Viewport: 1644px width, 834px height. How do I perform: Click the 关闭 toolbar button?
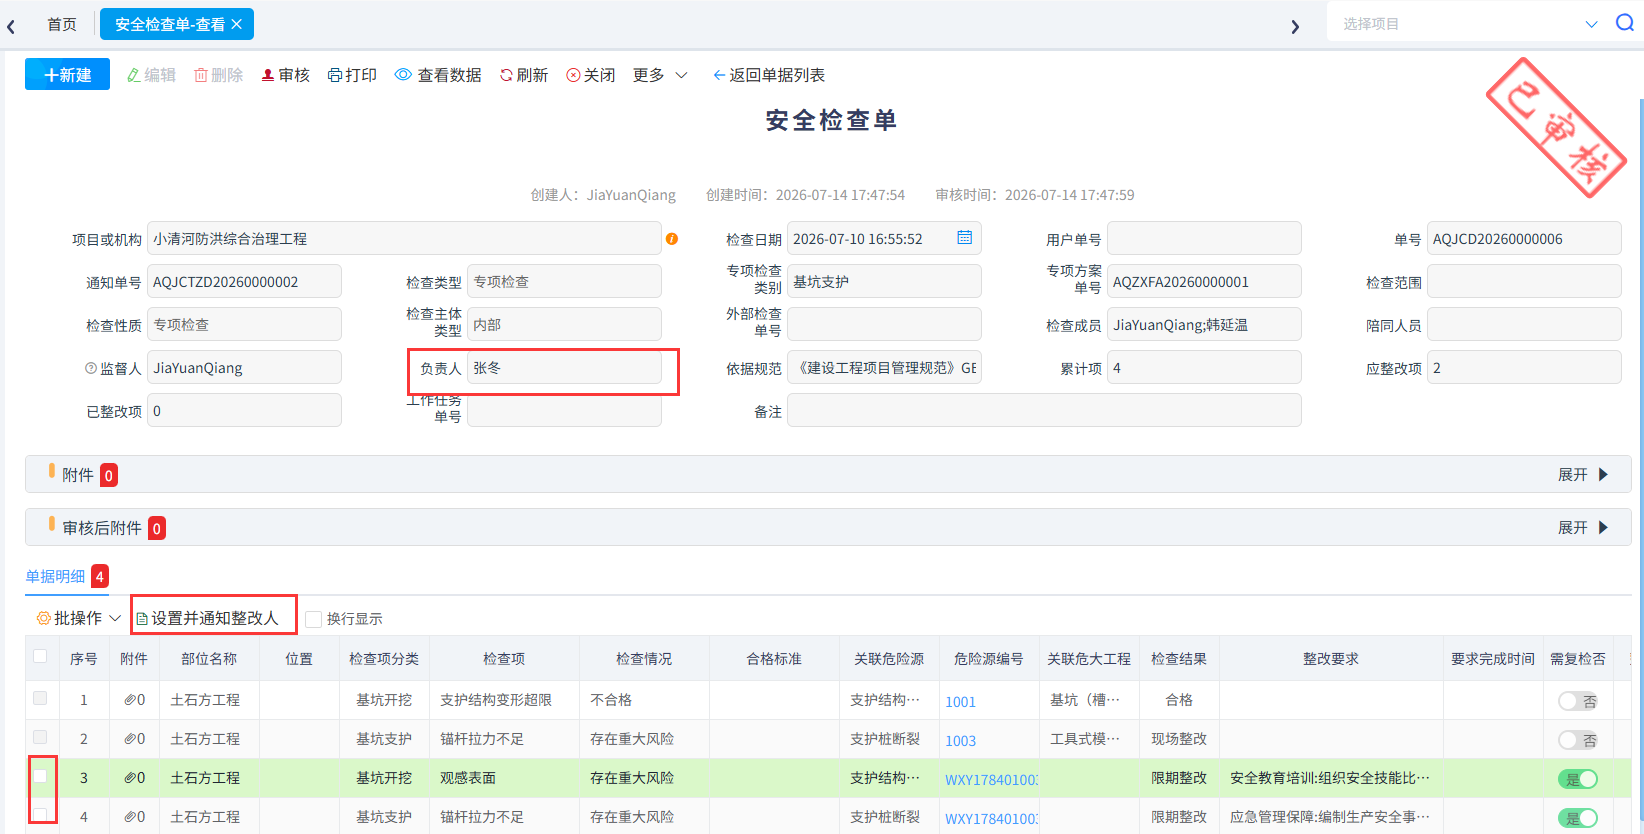click(x=591, y=75)
